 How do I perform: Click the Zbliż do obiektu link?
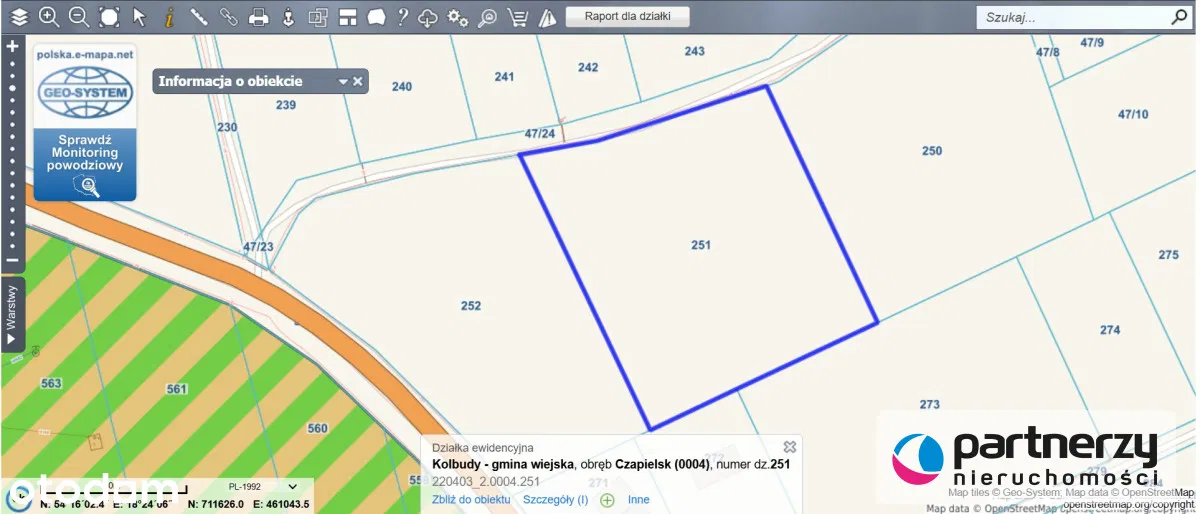click(471, 499)
